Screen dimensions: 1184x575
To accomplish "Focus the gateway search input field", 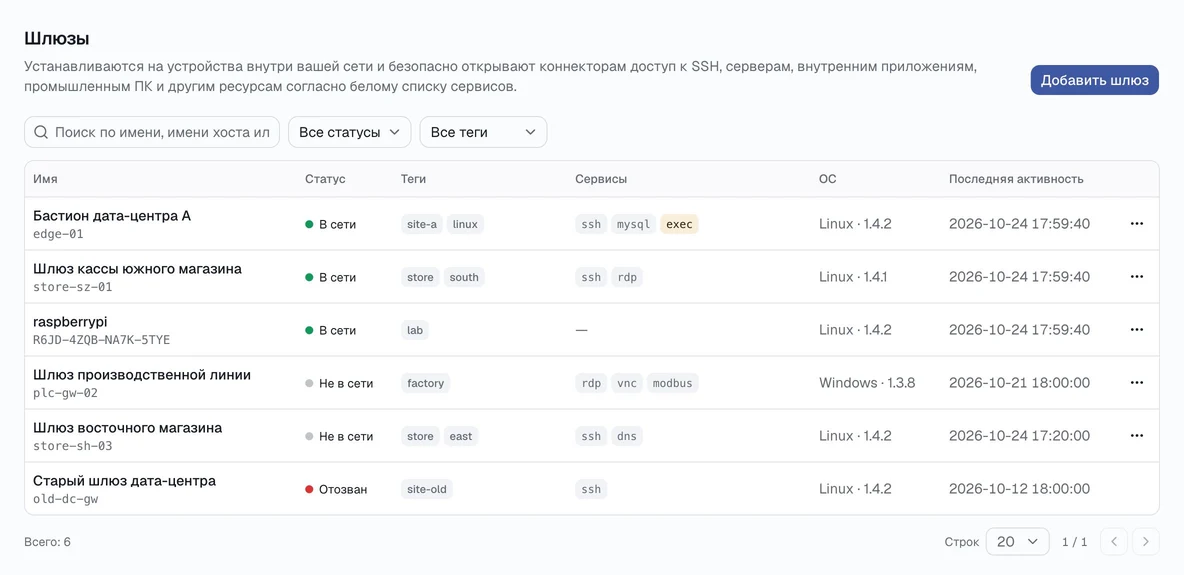I will click(152, 132).
